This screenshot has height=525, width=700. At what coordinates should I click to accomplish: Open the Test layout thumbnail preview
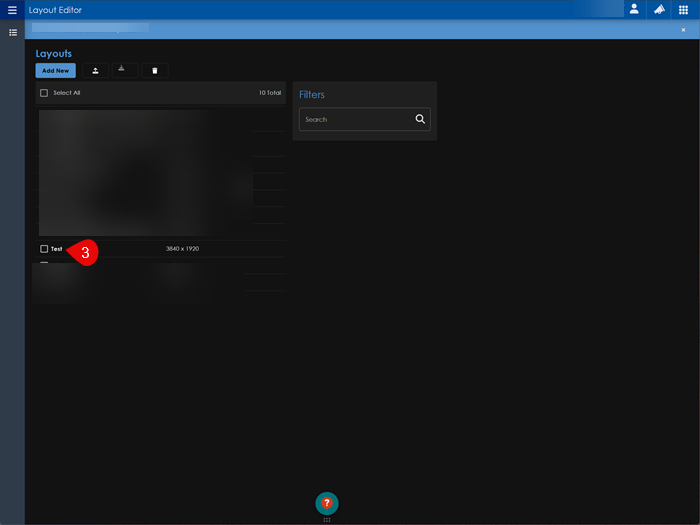tap(123, 172)
